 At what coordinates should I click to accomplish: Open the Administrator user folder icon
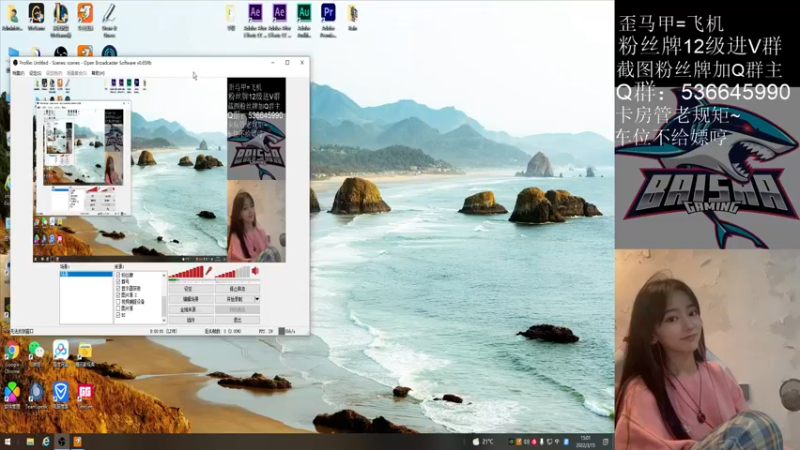12,17
